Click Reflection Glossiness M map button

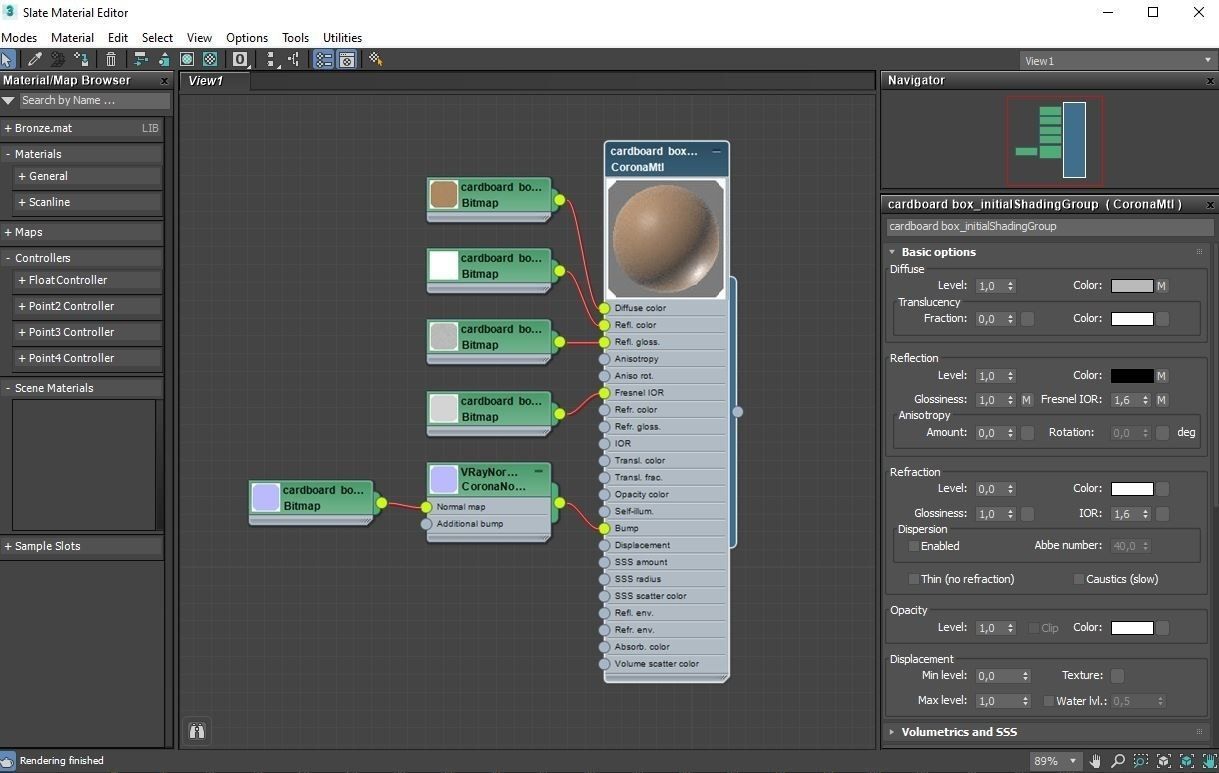[1026, 400]
